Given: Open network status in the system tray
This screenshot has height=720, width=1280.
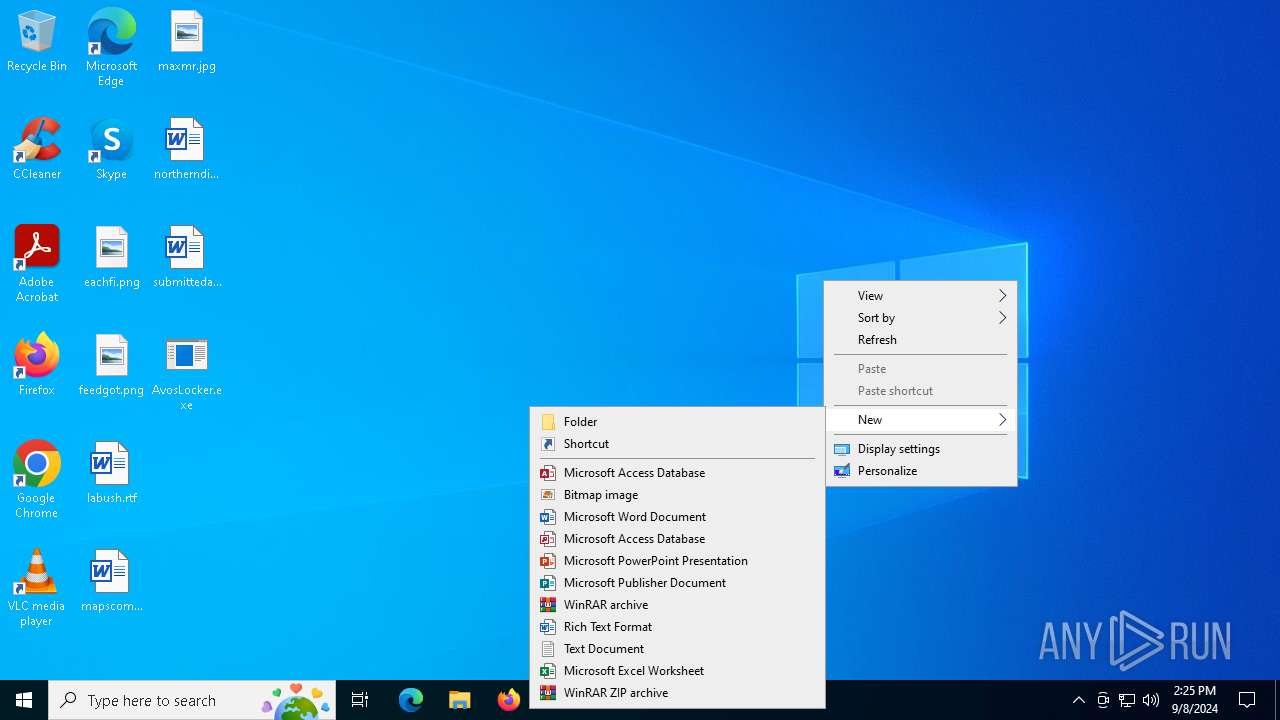Looking at the screenshot, I should point(1127,700).
